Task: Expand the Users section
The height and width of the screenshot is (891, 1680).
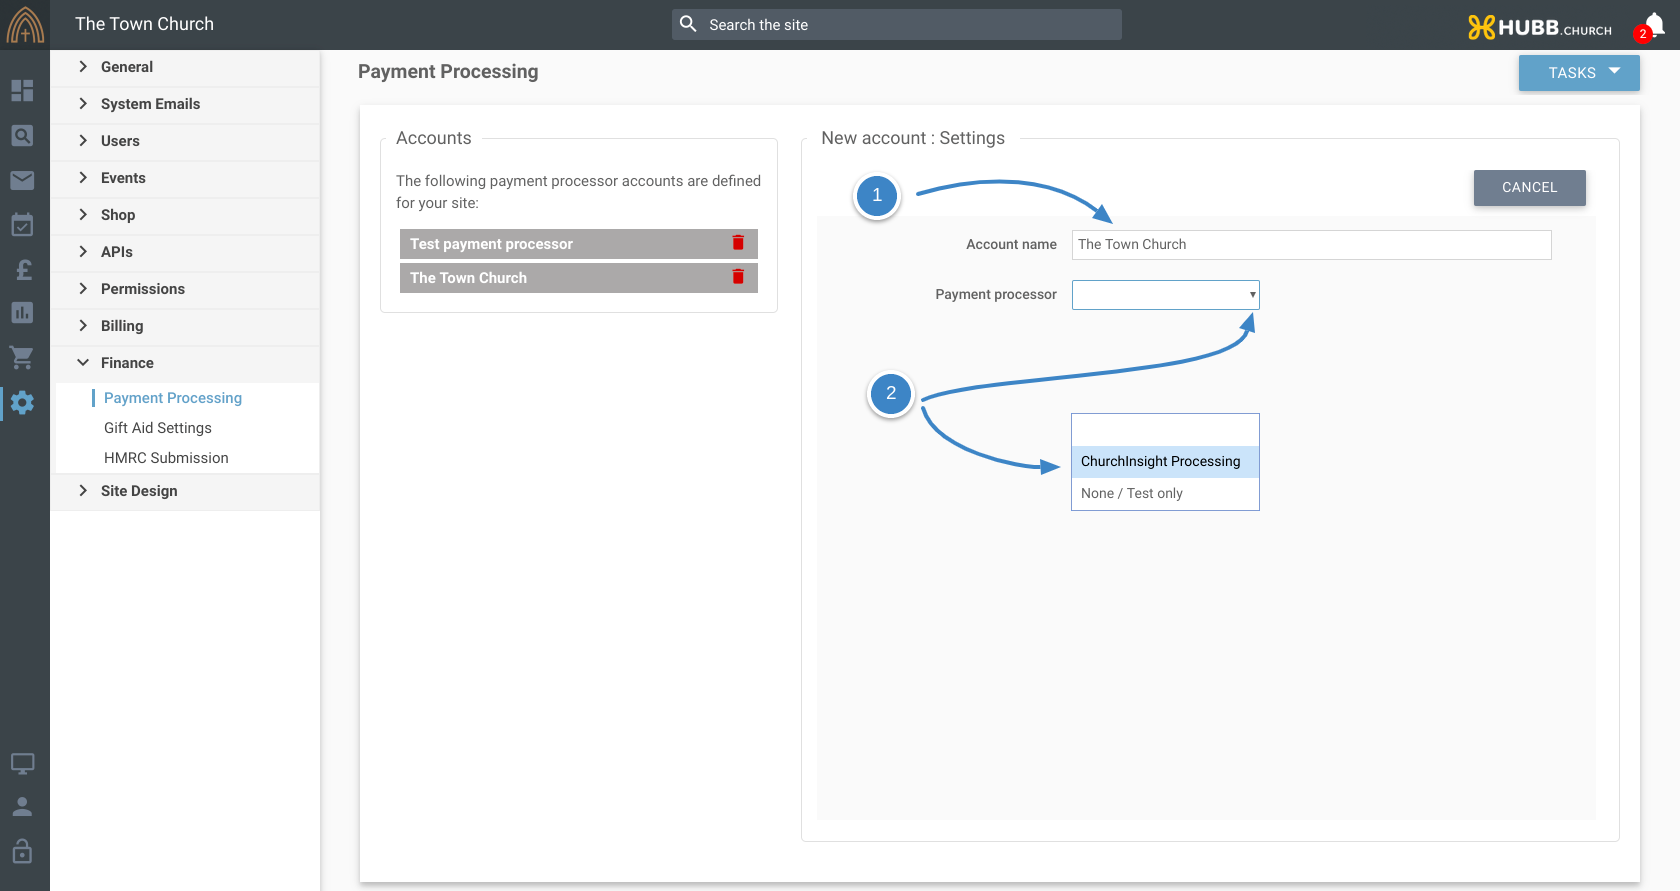Action: point(185,141)
